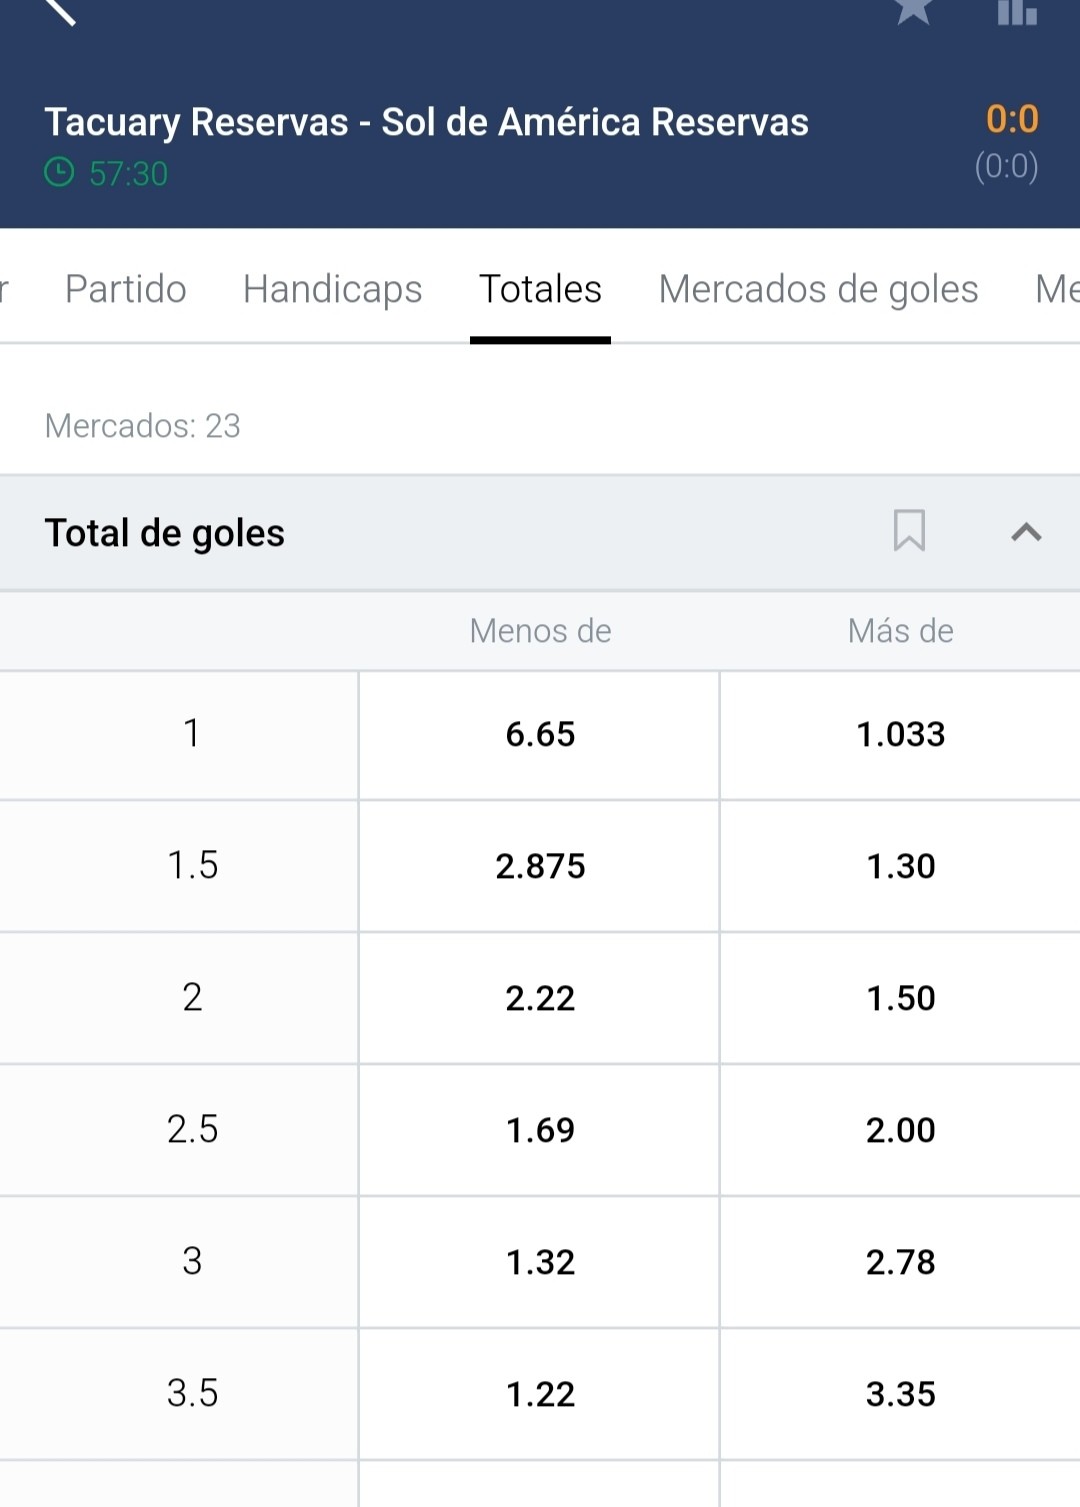The width and height of the screenshot is (1080, 1507).
Task: Tap the 0:0 live score
Action: pos(1012,119)
